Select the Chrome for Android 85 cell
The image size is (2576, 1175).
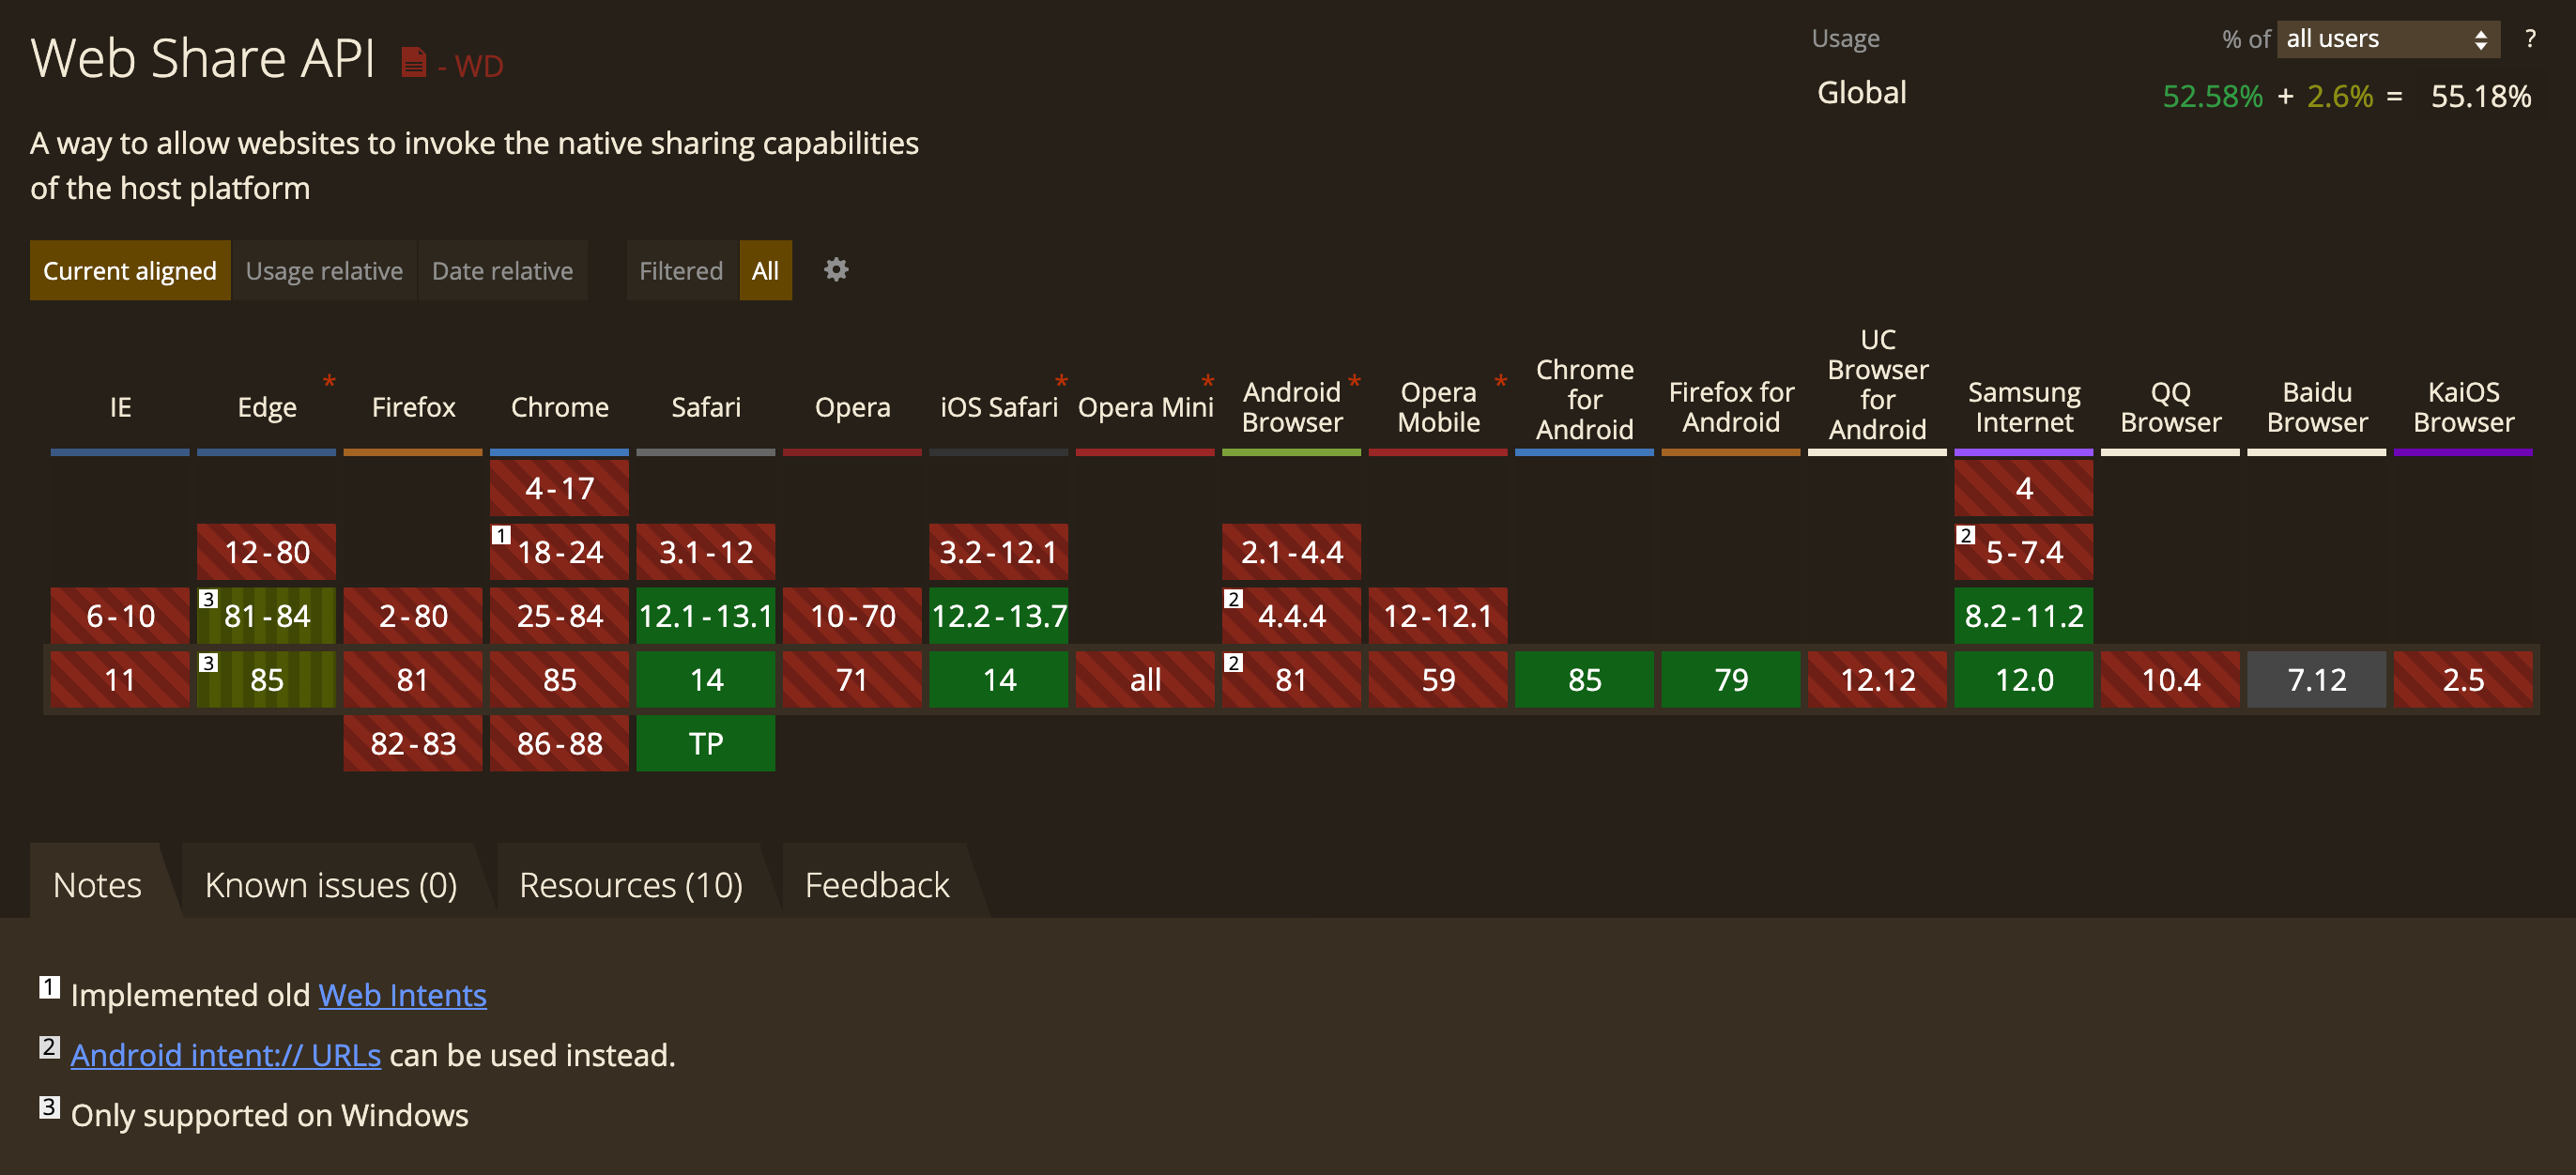click(x=1585, y=680)
